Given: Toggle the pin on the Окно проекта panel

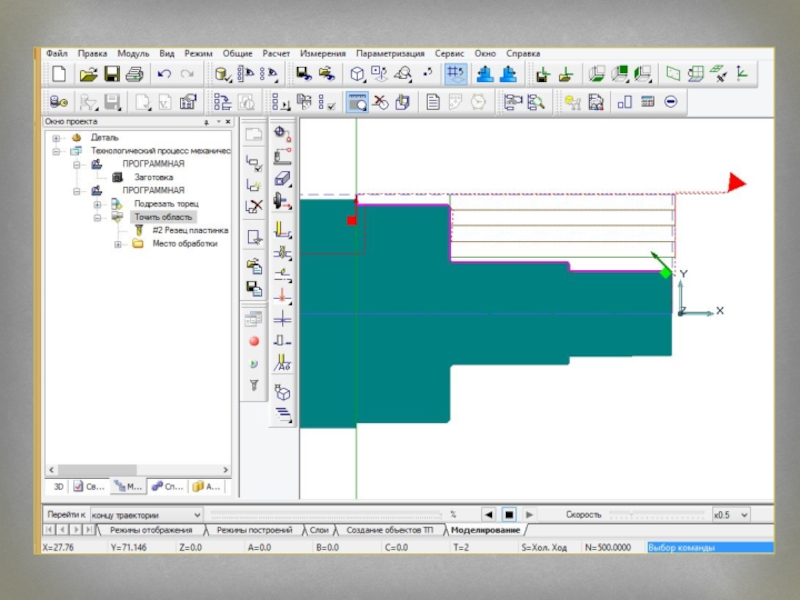Looking at the screenshot, I should coord(207,122).
